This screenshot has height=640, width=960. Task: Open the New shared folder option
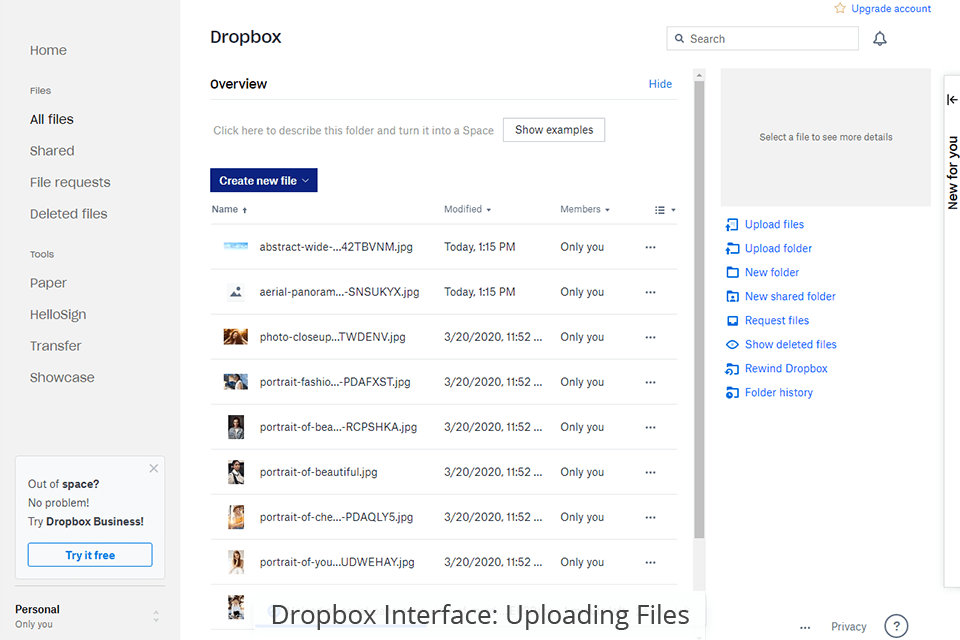789,296
